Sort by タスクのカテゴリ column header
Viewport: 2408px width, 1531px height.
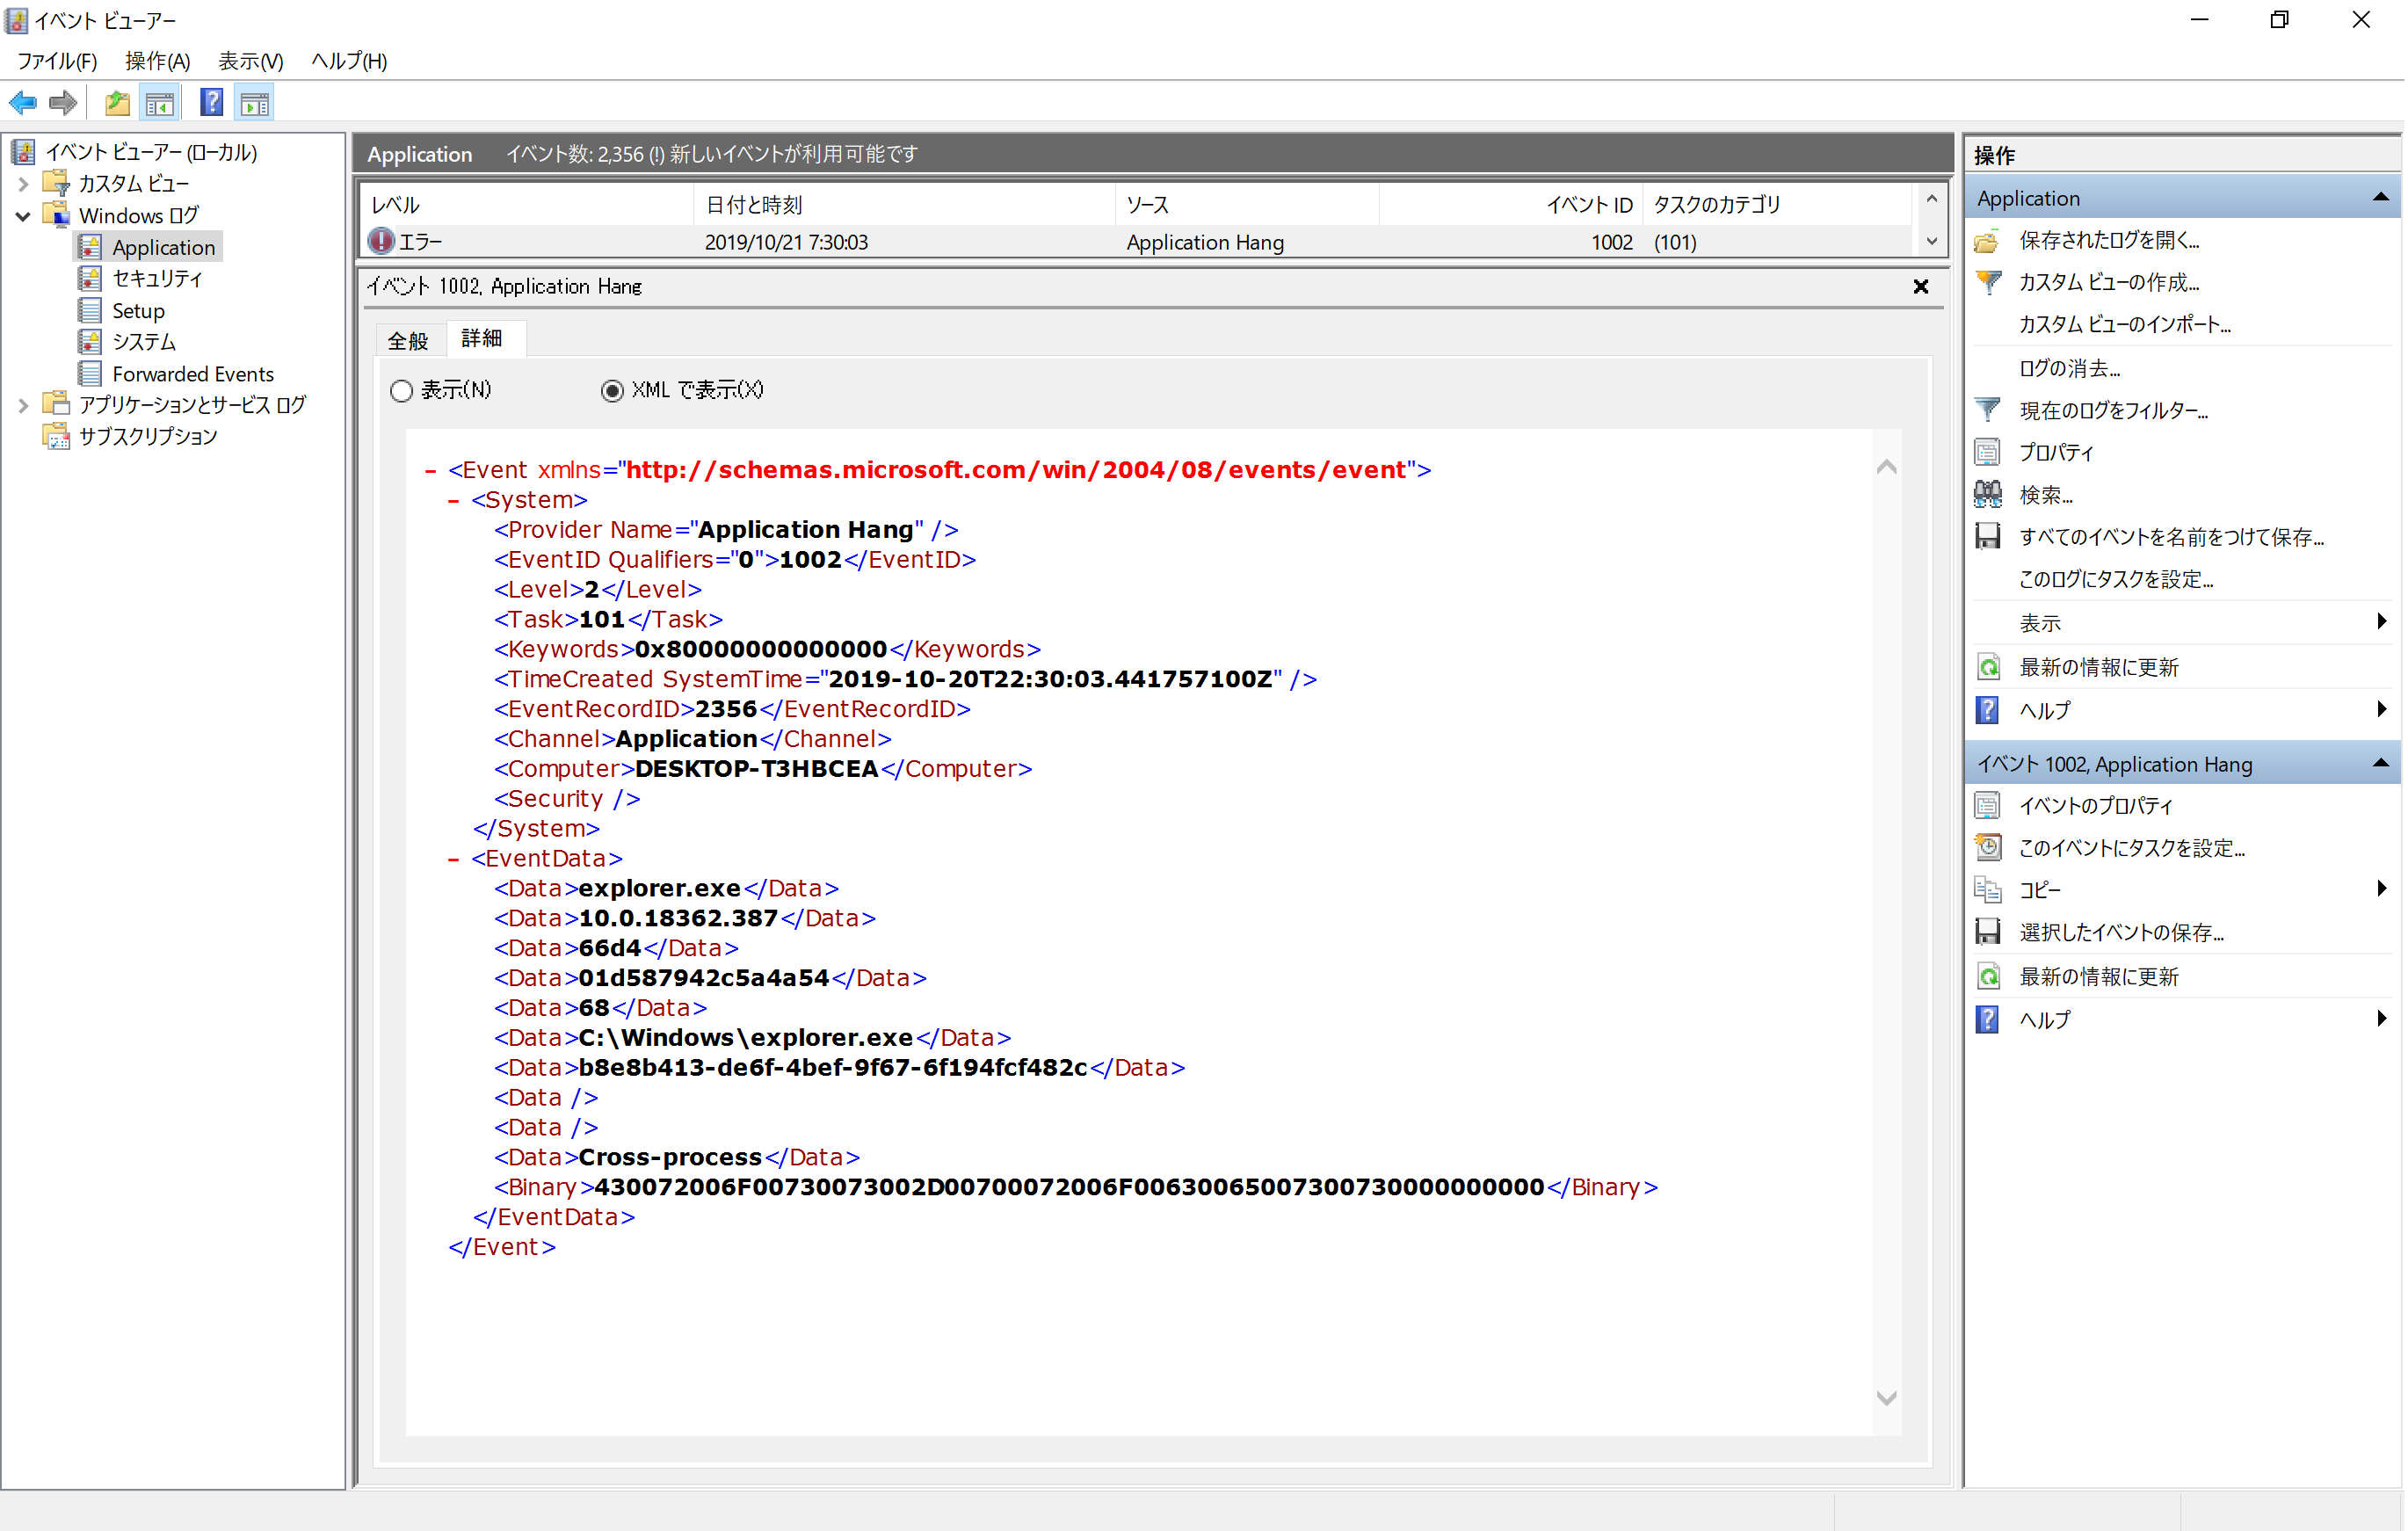(1777, 205)
